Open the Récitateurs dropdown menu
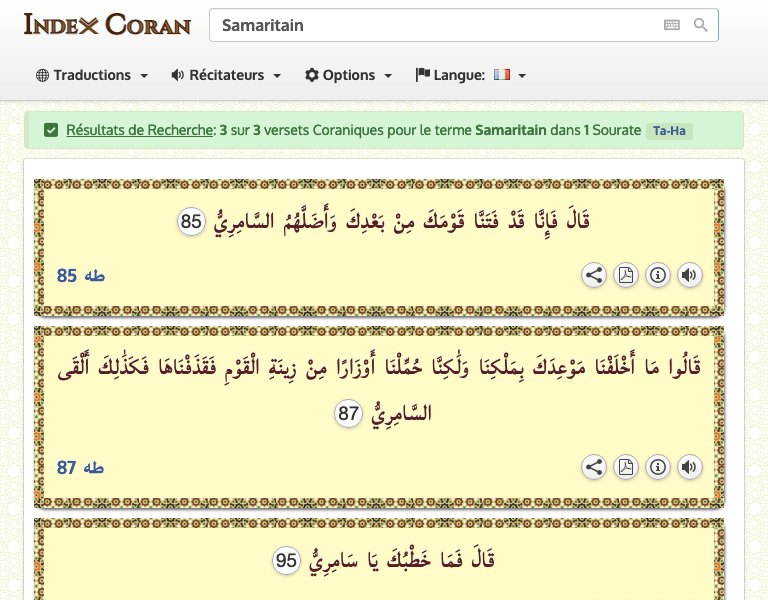This screenshot has height=600, width=768. click(226, 75)
